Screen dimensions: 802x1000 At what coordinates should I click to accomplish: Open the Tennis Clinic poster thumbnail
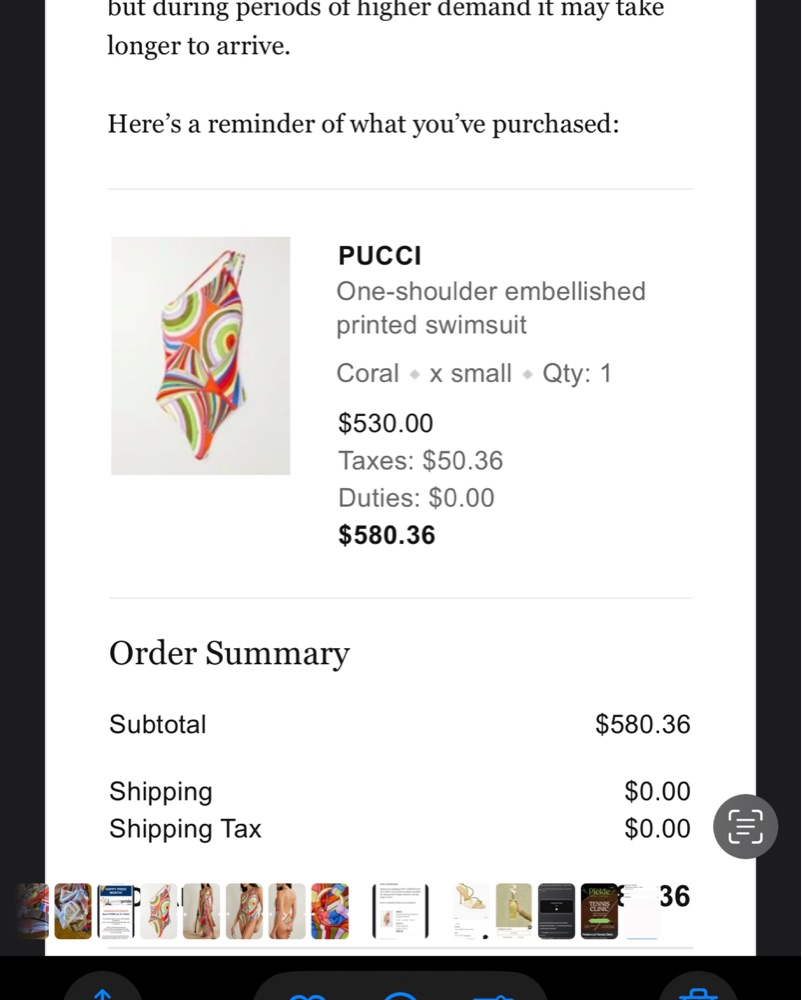pos(599,911)
